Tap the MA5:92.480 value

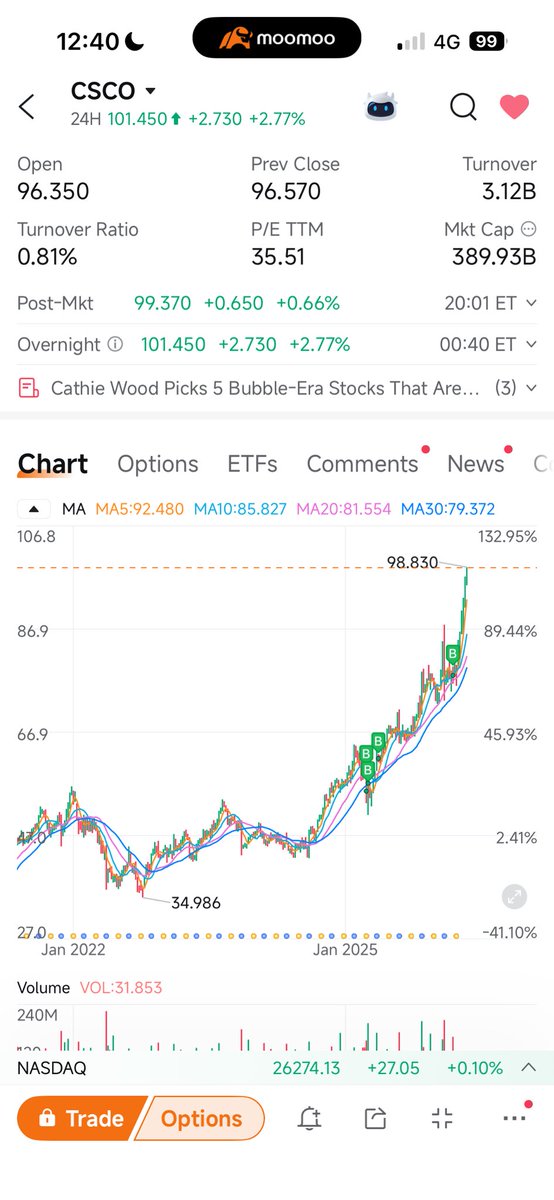coord(139,509)
